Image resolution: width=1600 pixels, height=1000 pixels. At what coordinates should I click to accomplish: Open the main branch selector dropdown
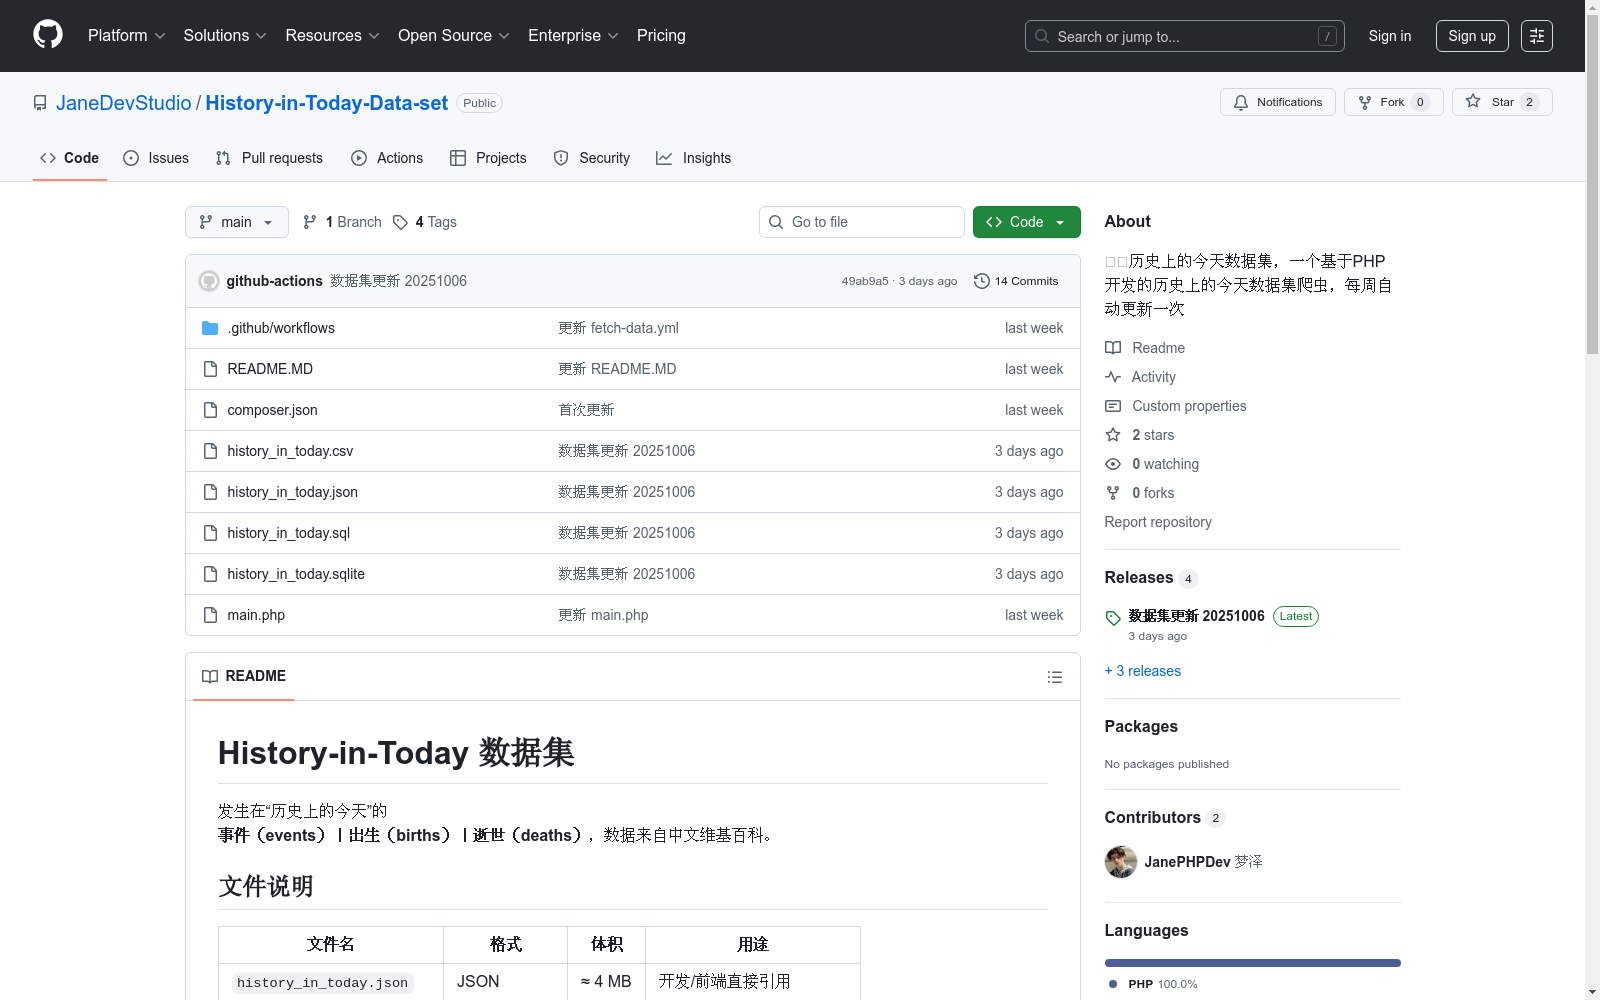click(x=237, y=222)
